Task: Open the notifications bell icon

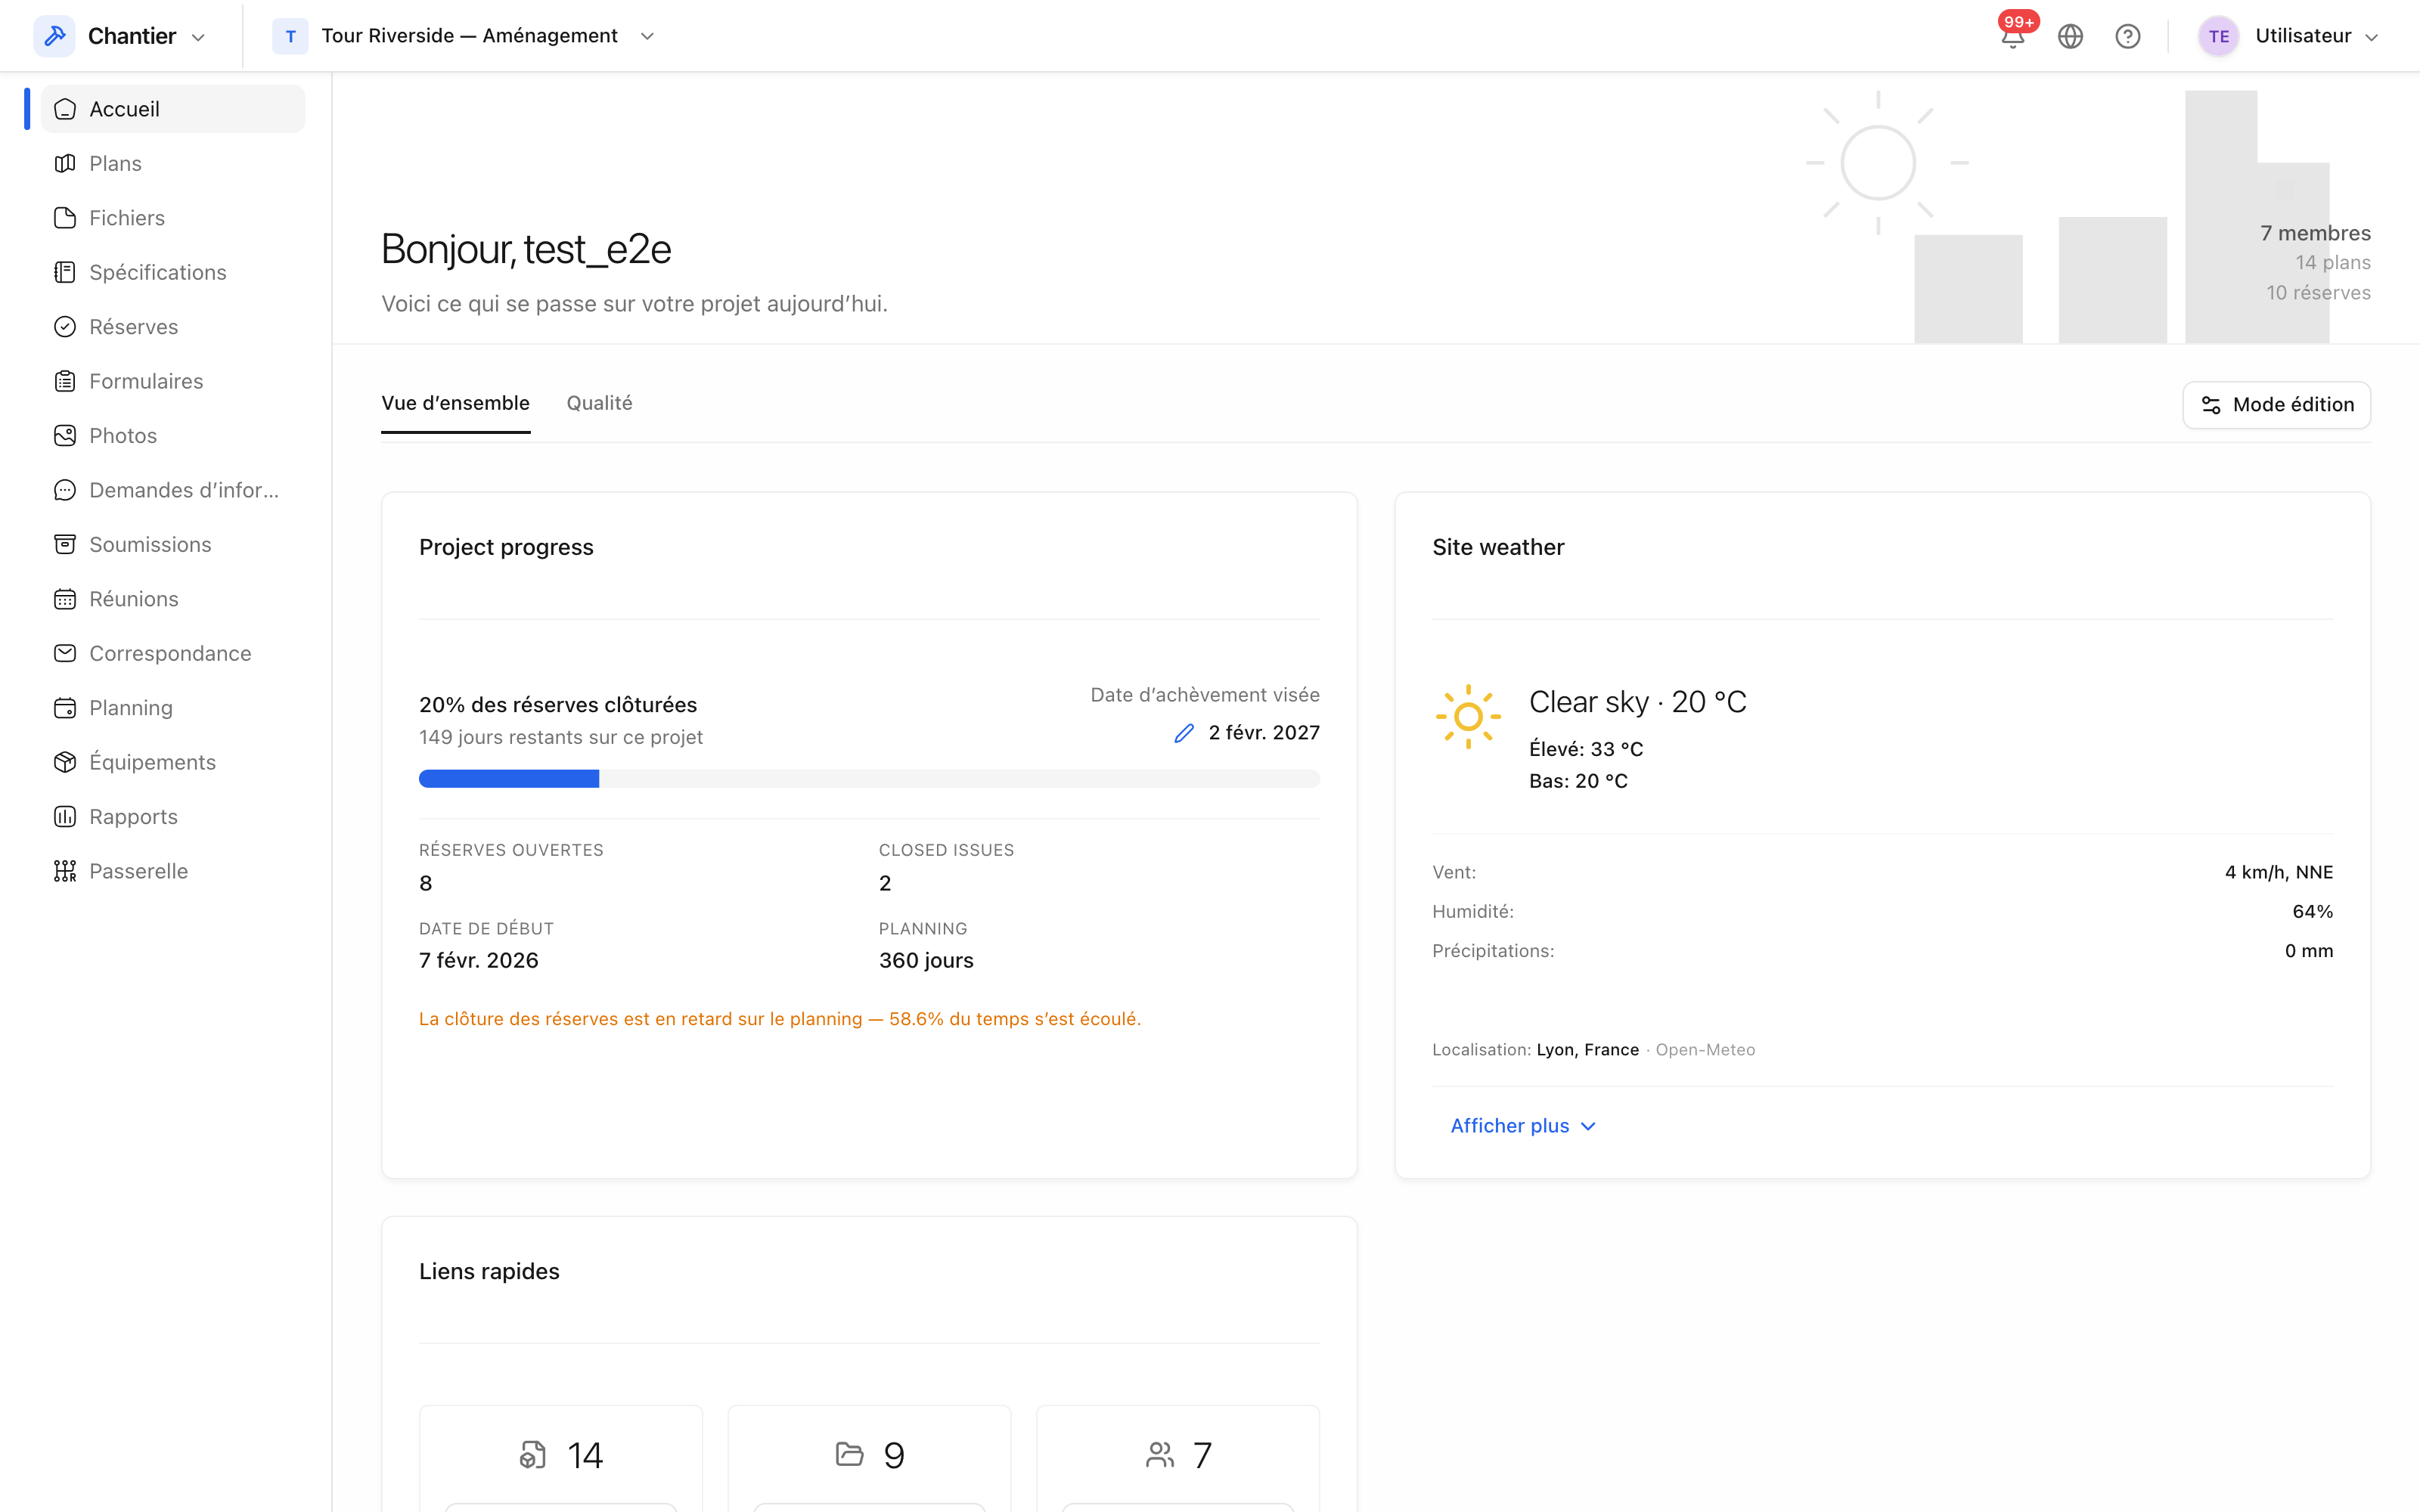Action: point(2012,37)
